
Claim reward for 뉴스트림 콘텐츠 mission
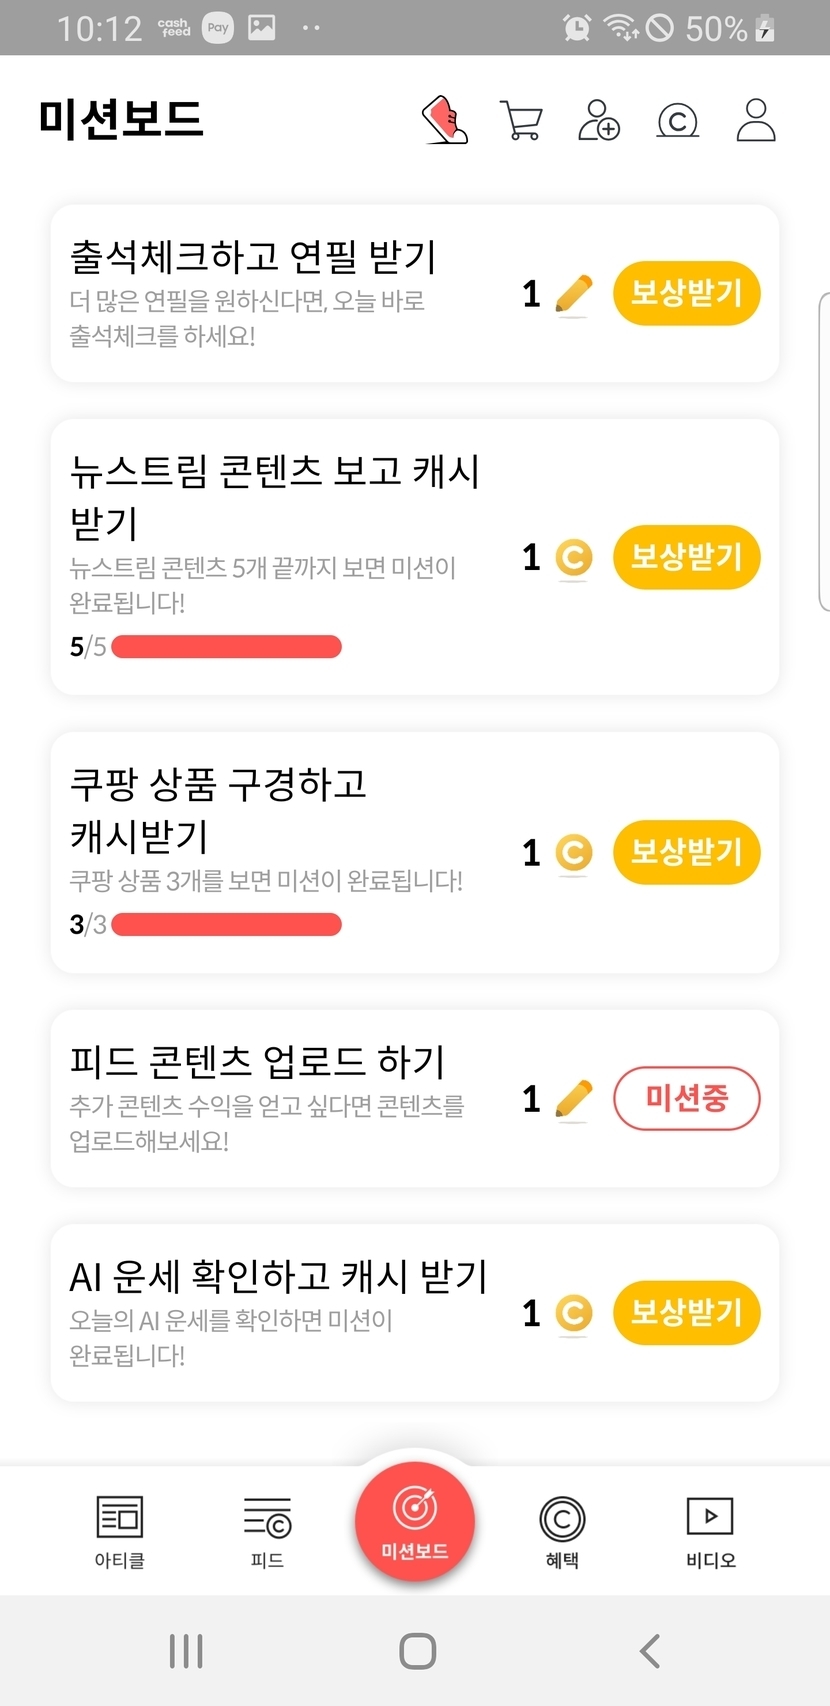pos(686,557)
